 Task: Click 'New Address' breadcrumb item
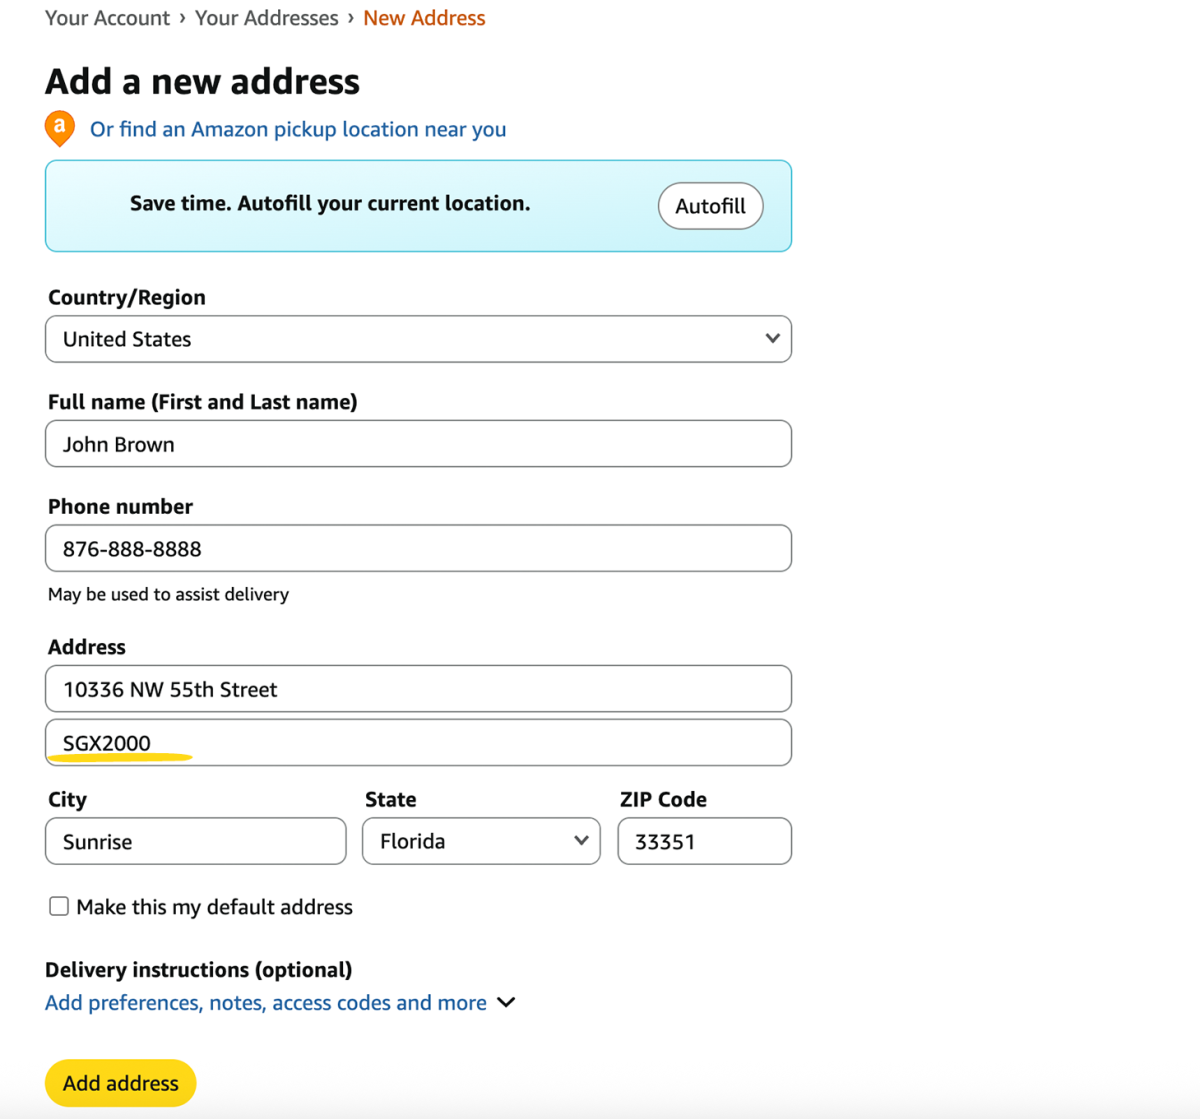click(x=424, y=18)
